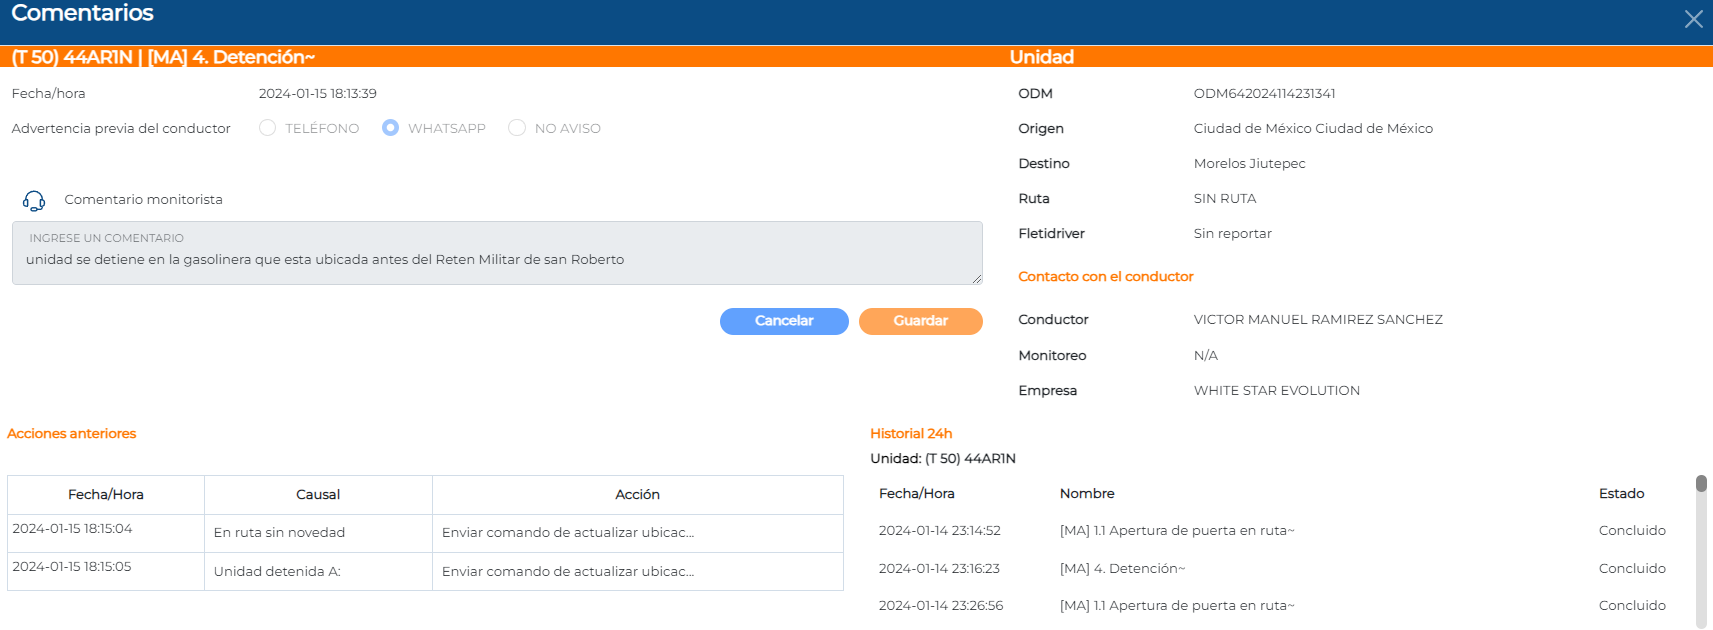Screen dimensions: 1713x630
Task: Open the Contacto con el conductor link
Action: 1105,277
